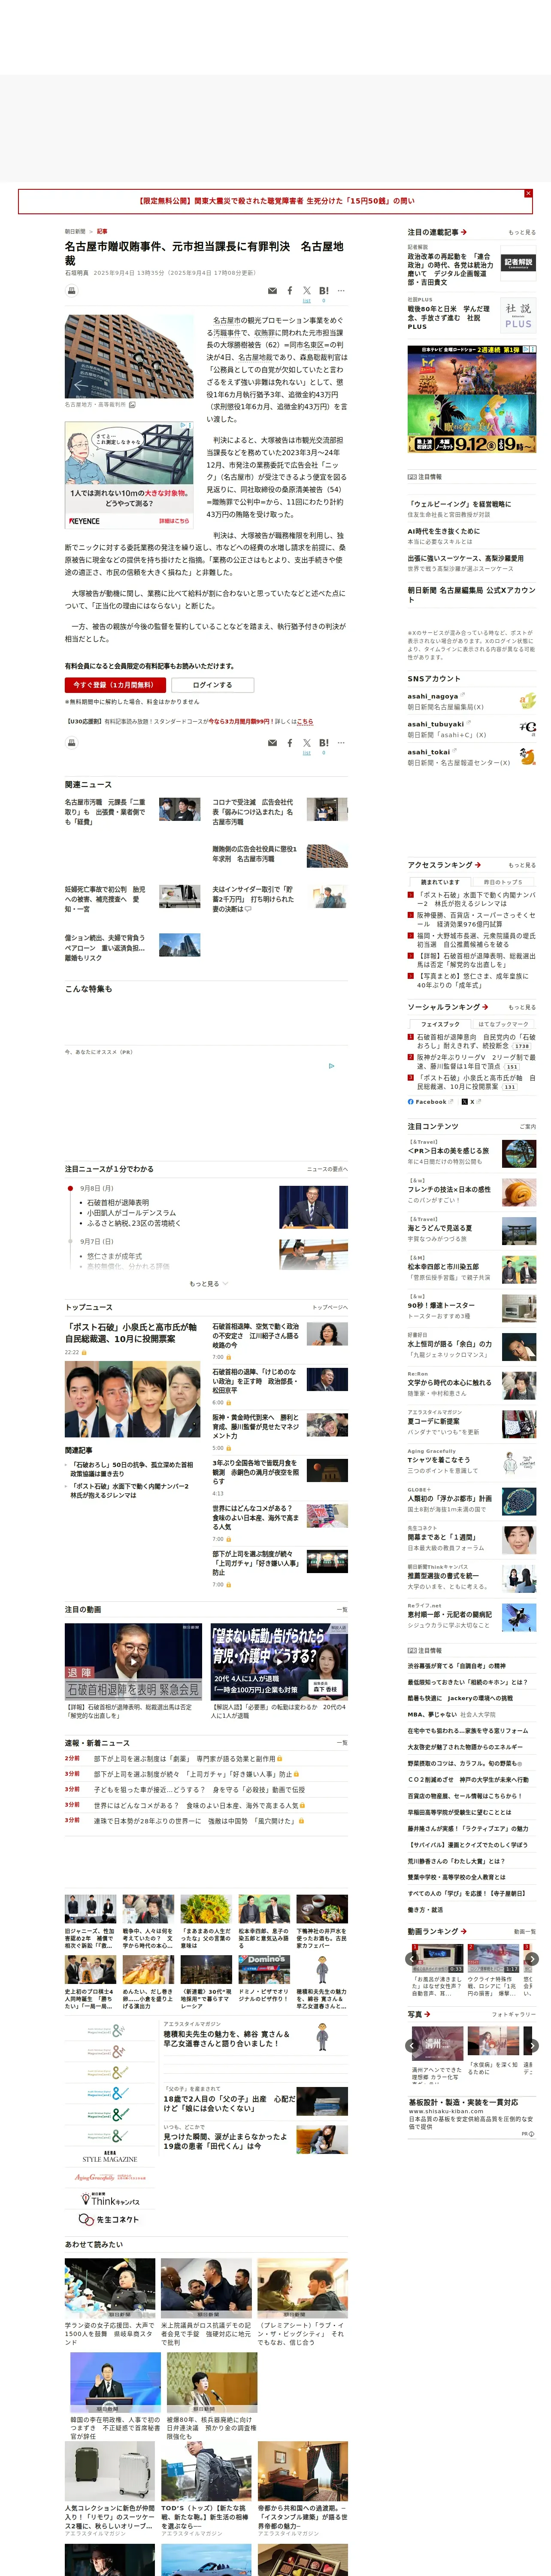Click X link under ソーシャルランキング list
The width and height of the screenshot is (551, 2576).
(x=471, y=1102)
